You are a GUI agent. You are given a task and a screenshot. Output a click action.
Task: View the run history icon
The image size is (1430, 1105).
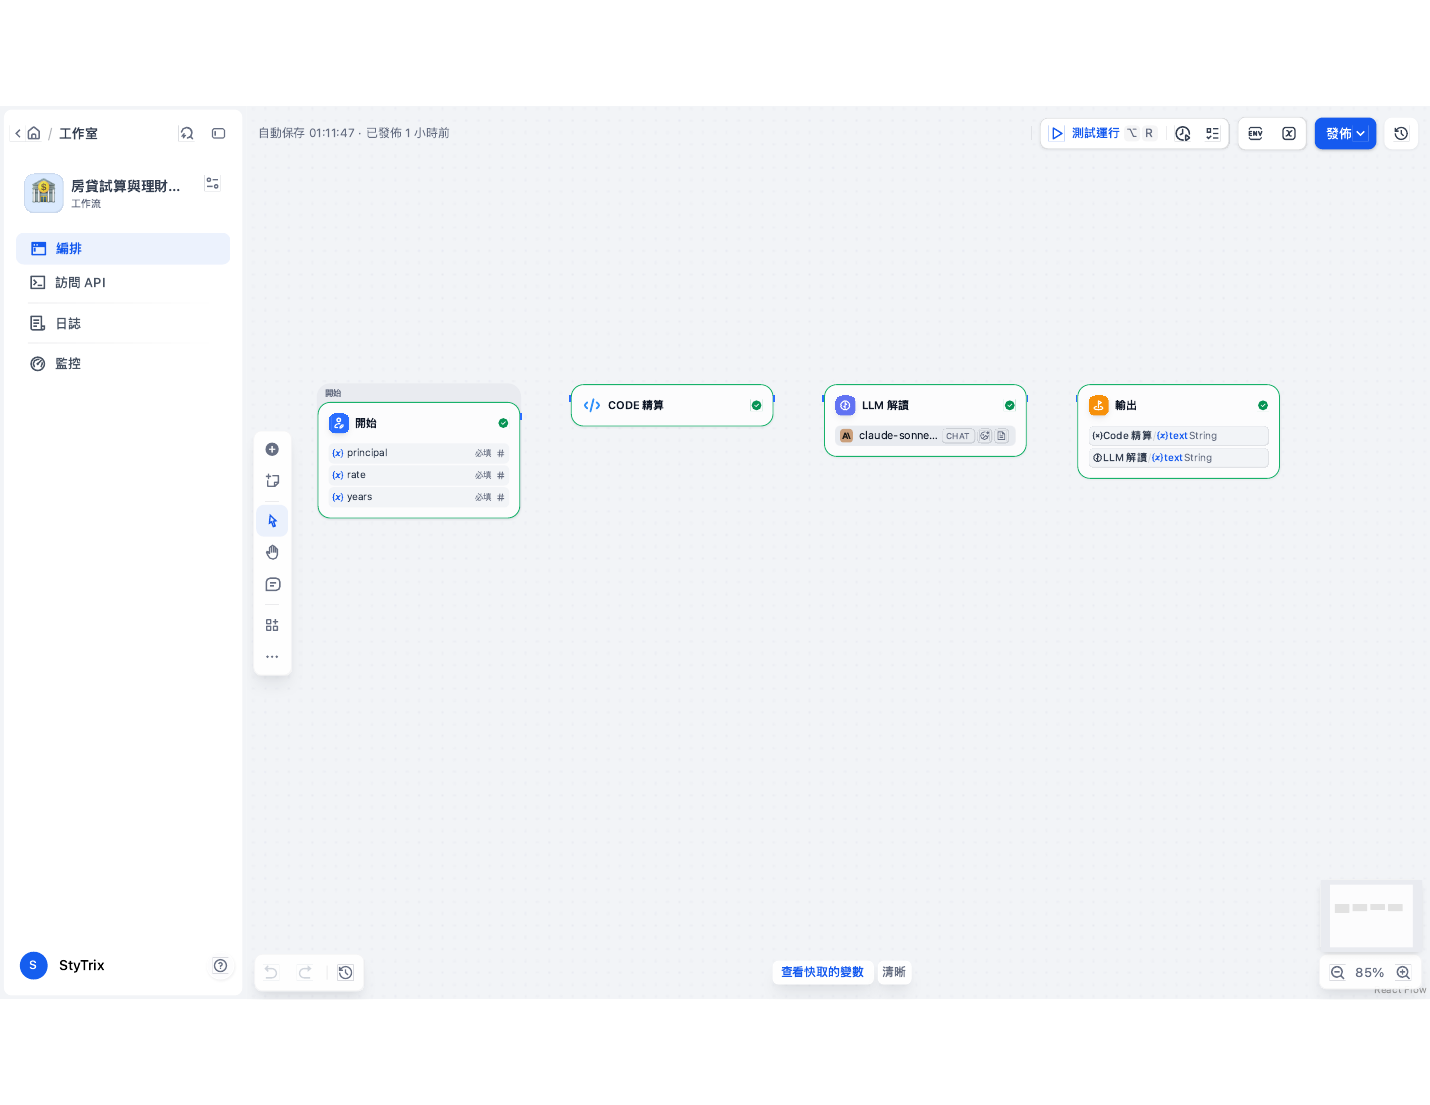click(x=1183, y=133)
